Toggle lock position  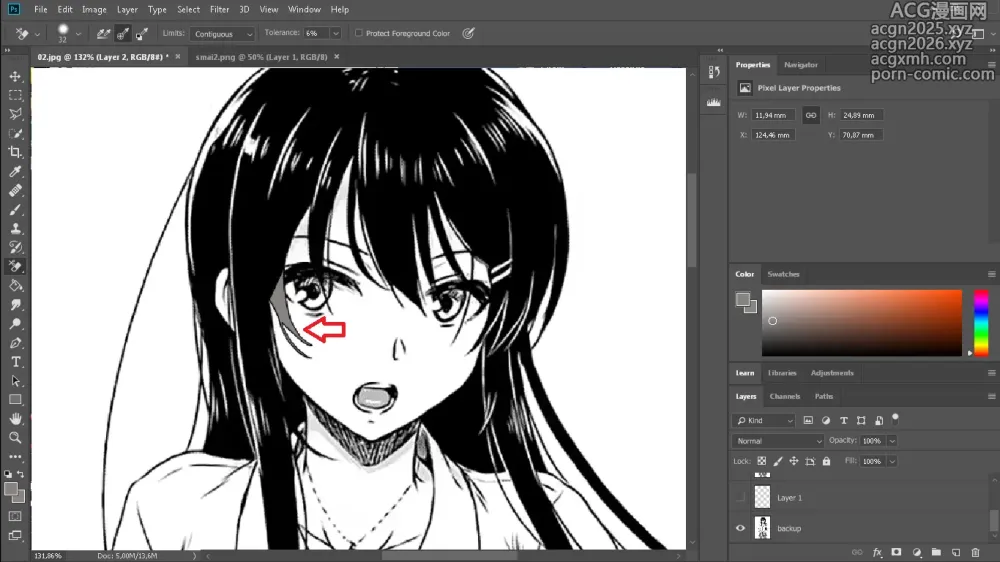point(793,461)
